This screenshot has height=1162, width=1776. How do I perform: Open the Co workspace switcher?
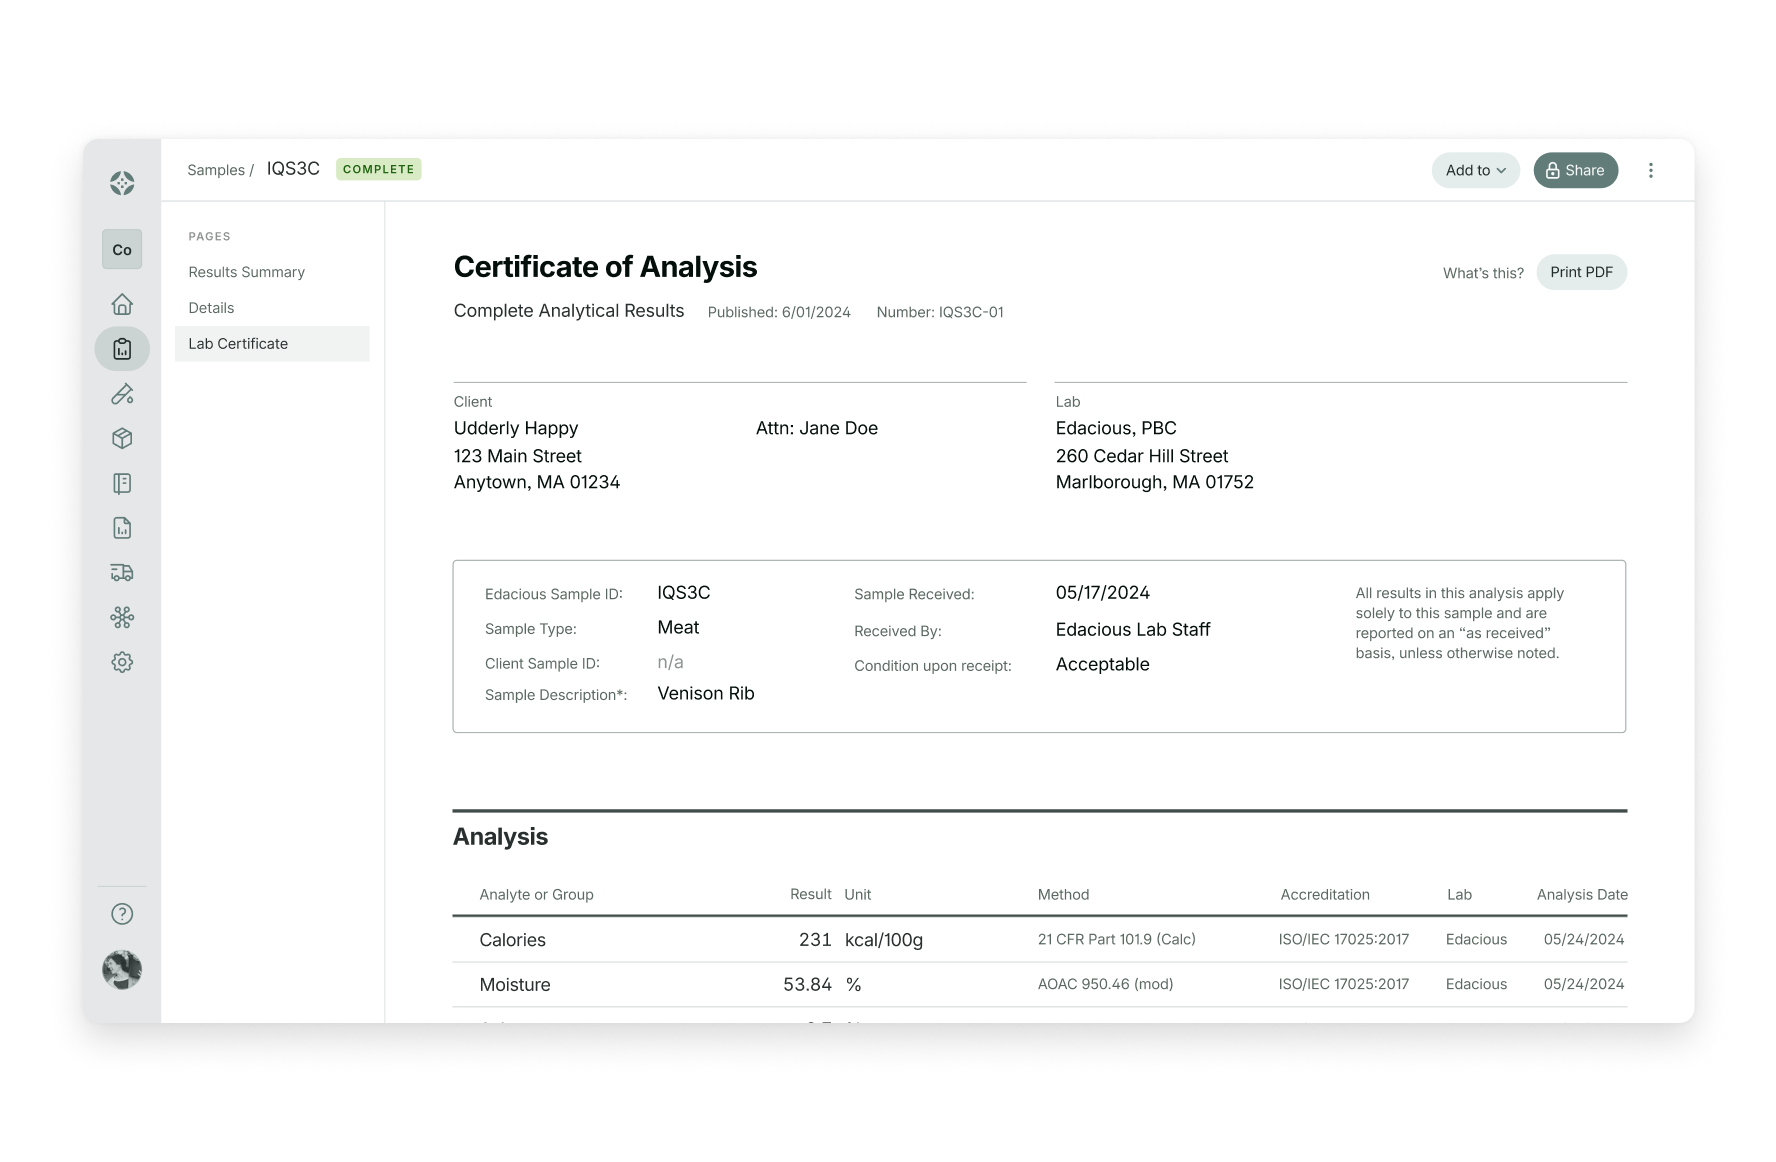[122, 250]
